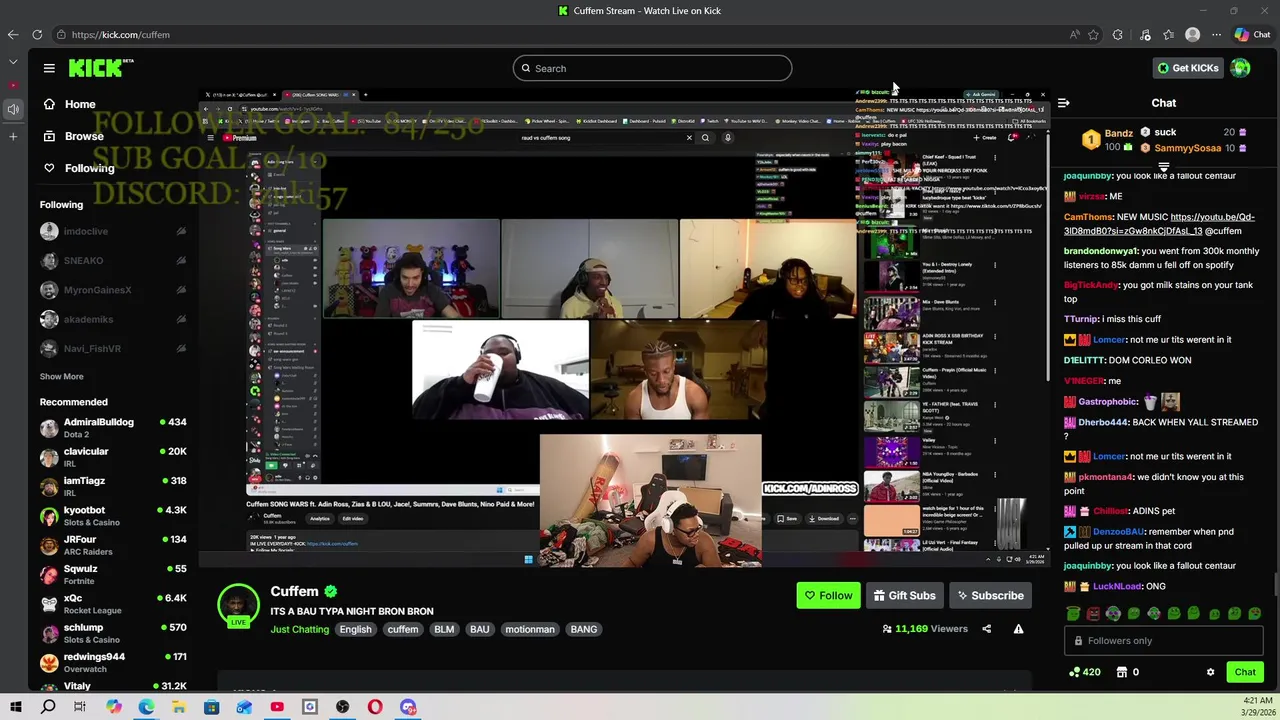
Task: Open channel points balance showing 420
Action: click(1084, 672)
